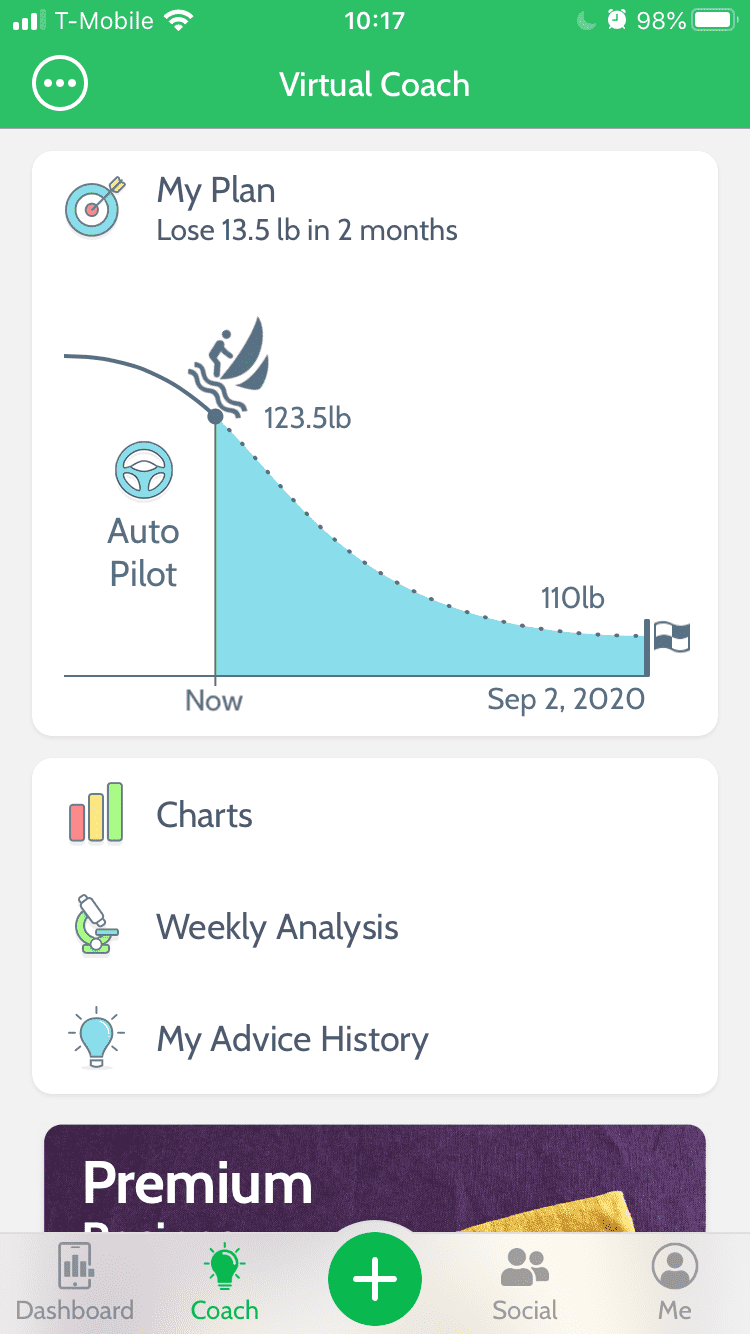
Task: Switch to the Dashboard tab
Action: point(75,1282)
